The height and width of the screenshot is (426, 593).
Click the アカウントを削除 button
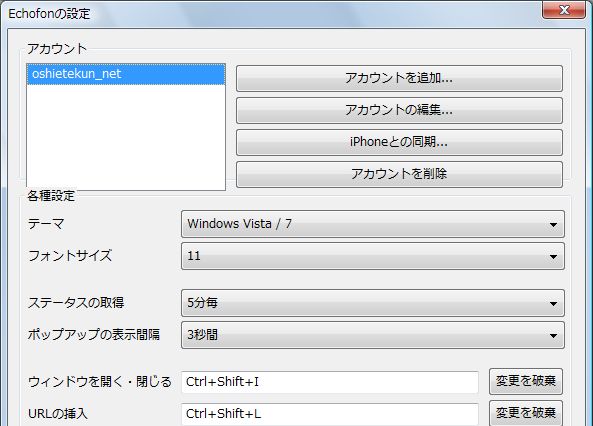point(399,174)
